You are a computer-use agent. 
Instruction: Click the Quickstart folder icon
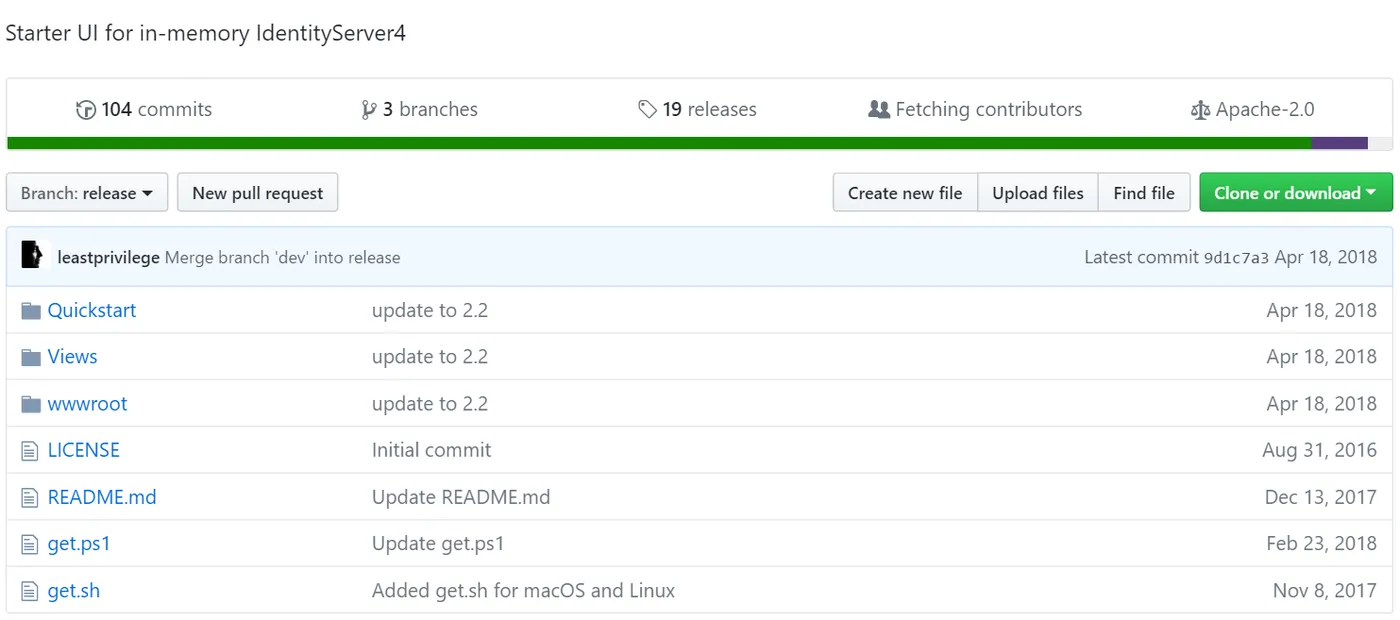(31, 311)
